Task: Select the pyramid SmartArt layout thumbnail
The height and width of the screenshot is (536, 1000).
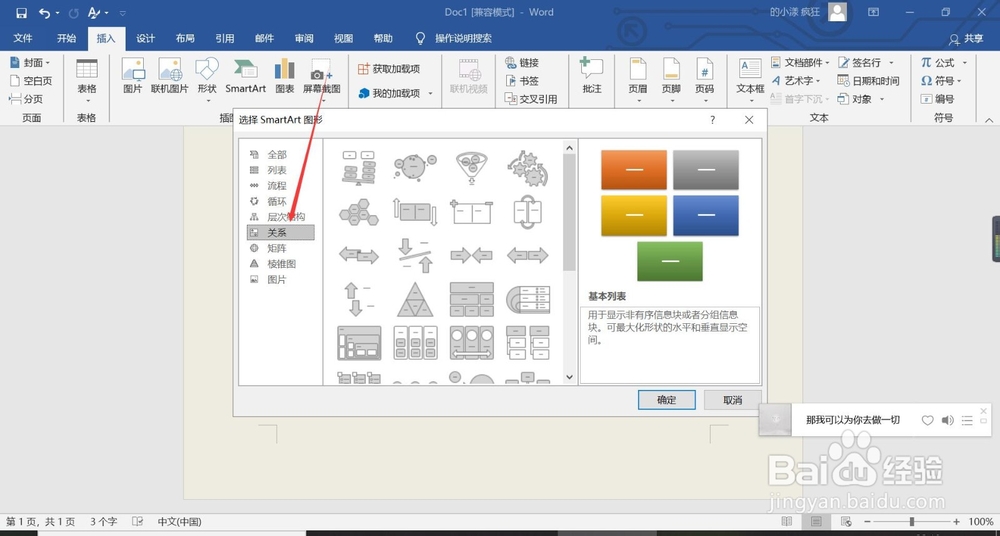Action: (x=415, y=299)
